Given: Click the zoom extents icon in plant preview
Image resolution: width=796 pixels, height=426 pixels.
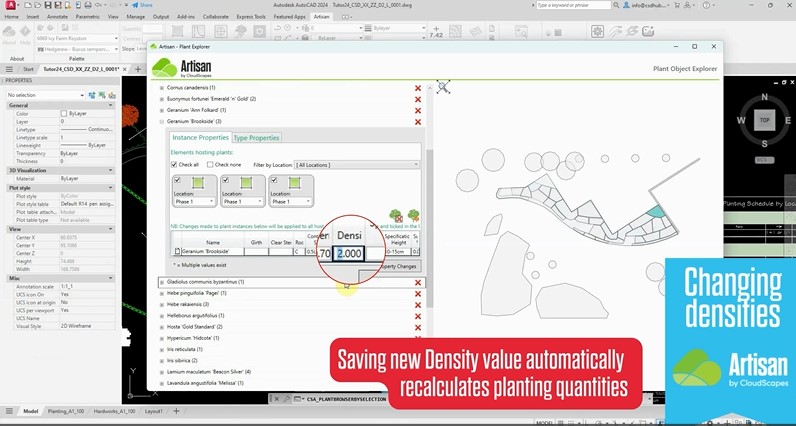Looking at the screenshot, I should click(443, 88).
